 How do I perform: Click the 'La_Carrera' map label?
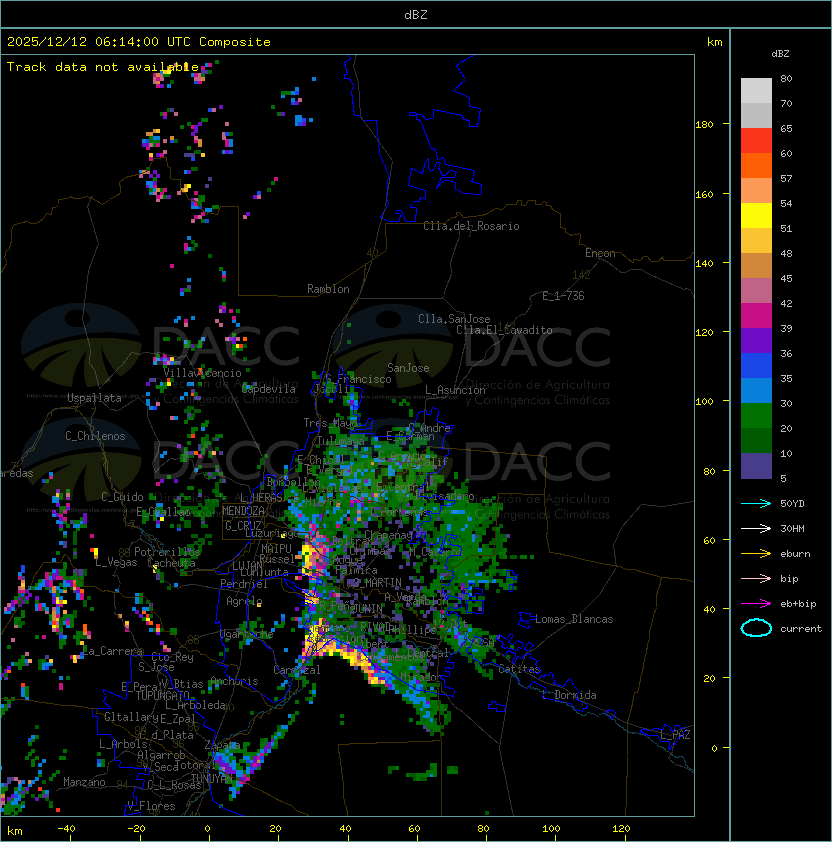pos(112,651)
